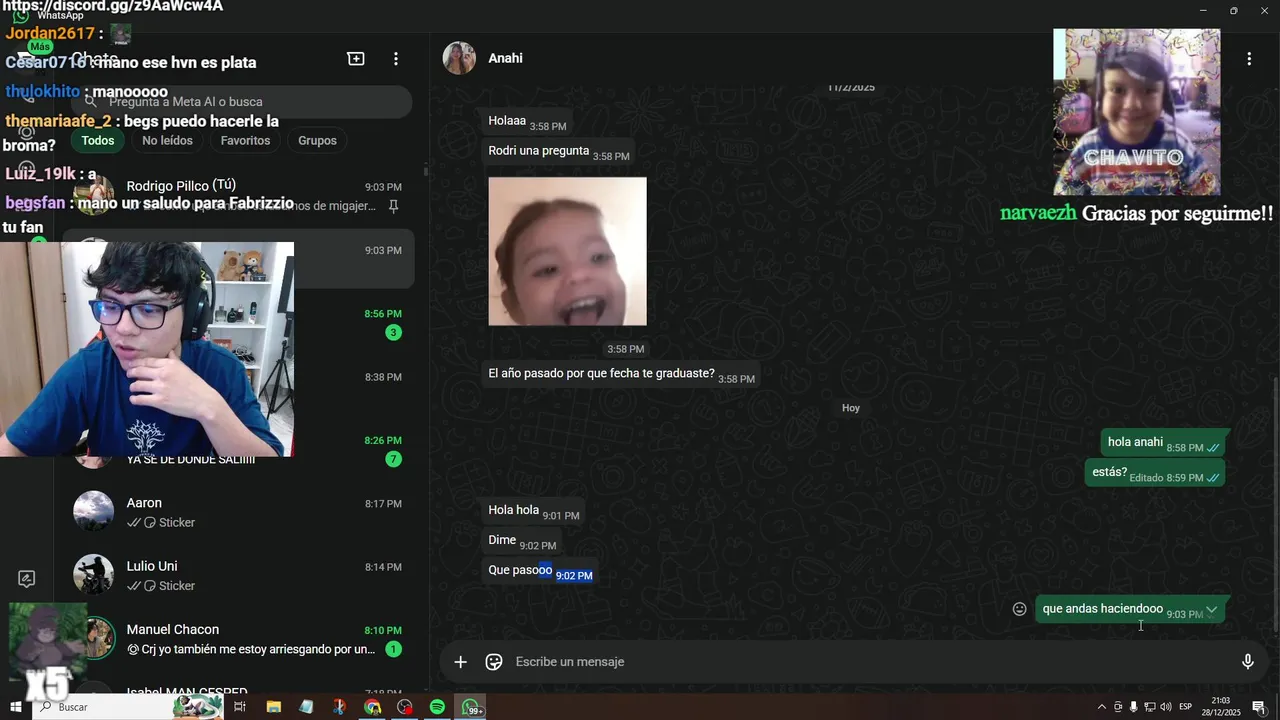Viewport: 1280px width, 720px height.
Task: Expand hidden system tray icons arrow
Action: pos(1102,707)
